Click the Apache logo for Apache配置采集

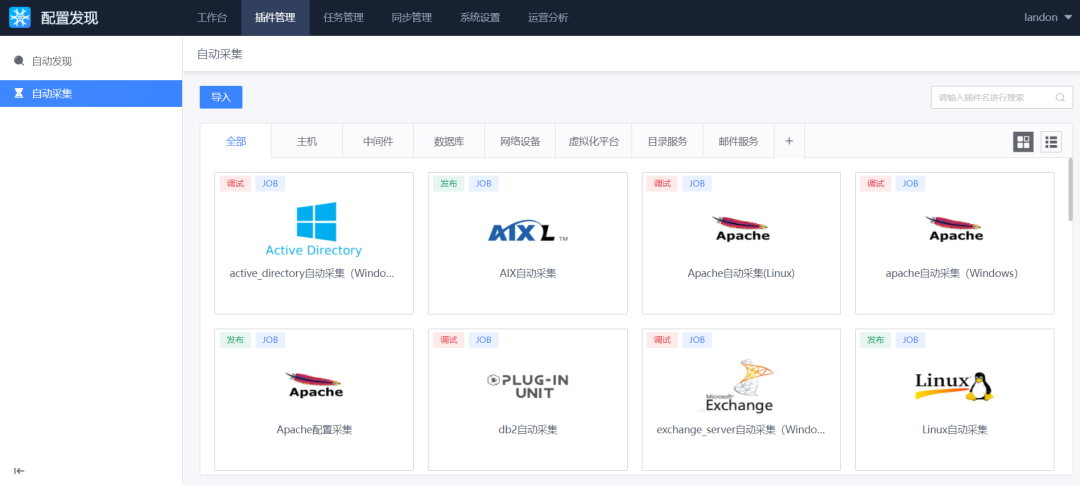tap(314, 385)
